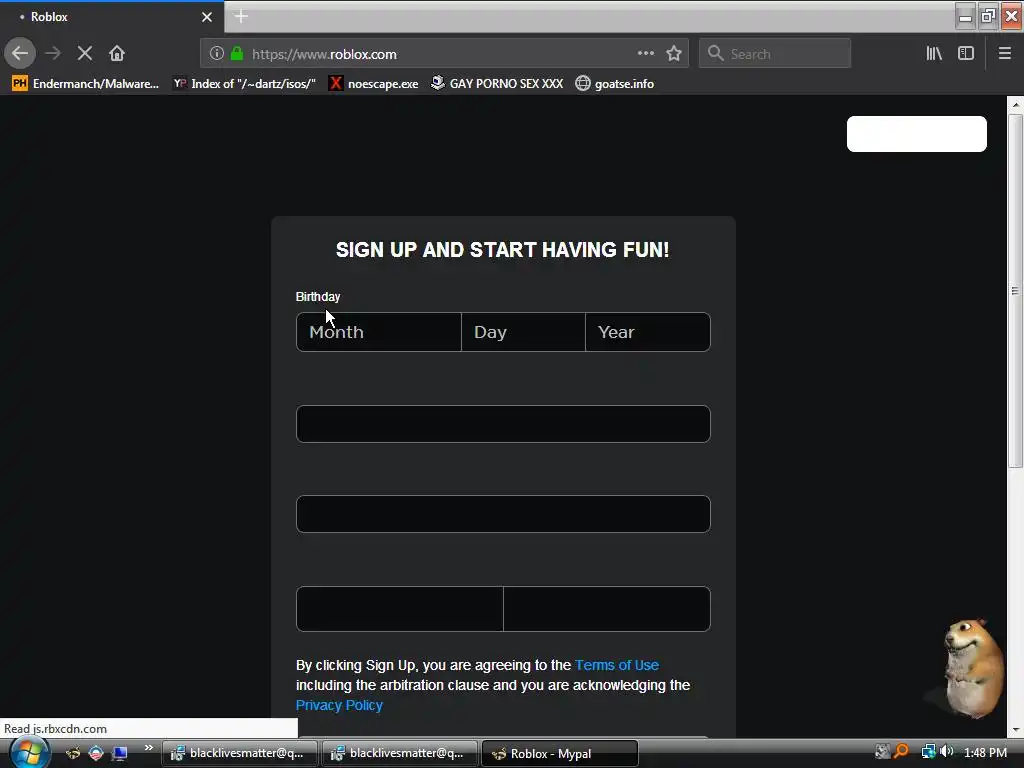
Task: Open the Index of /~dartz/isos/ bookmark
Action: (244, 84)
